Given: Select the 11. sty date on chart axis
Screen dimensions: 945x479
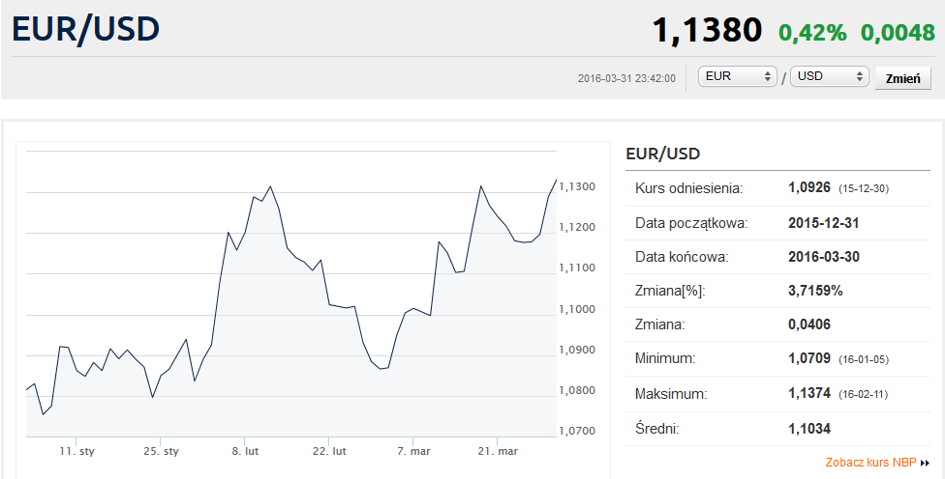Looking at the screenshot, I should 75,452.
